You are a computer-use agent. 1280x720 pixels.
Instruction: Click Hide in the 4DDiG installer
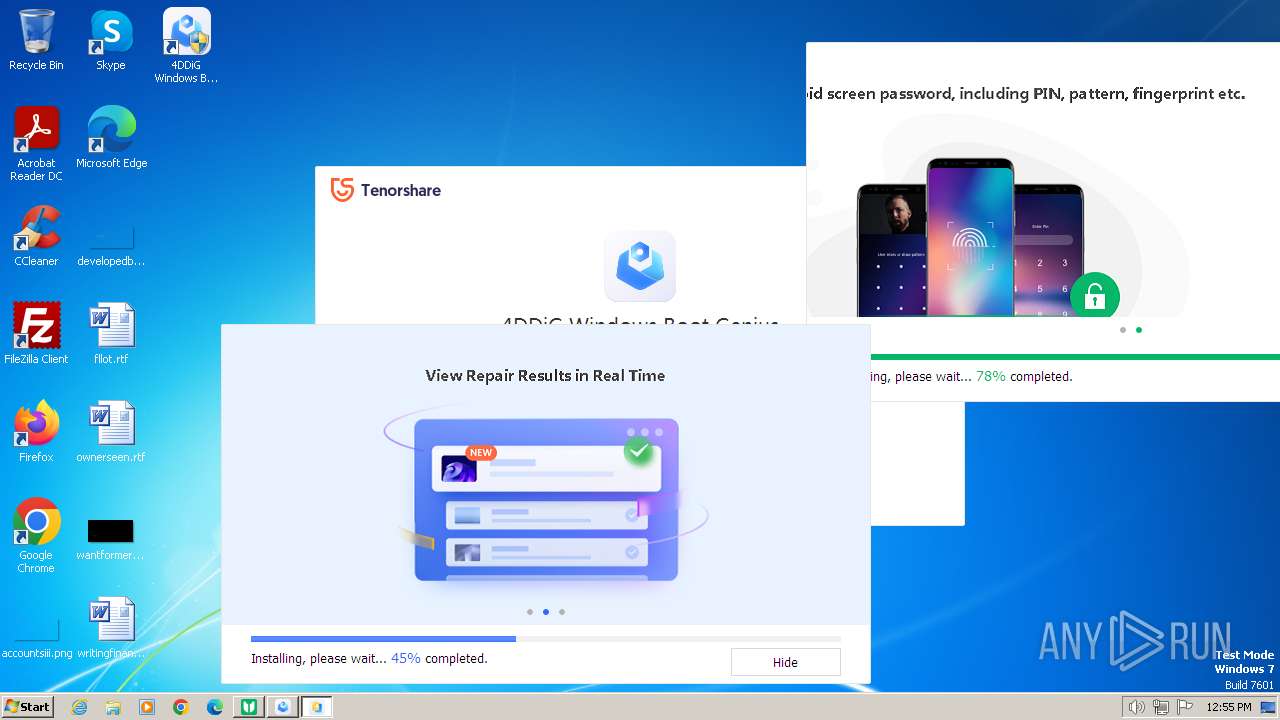coord(785,662)
